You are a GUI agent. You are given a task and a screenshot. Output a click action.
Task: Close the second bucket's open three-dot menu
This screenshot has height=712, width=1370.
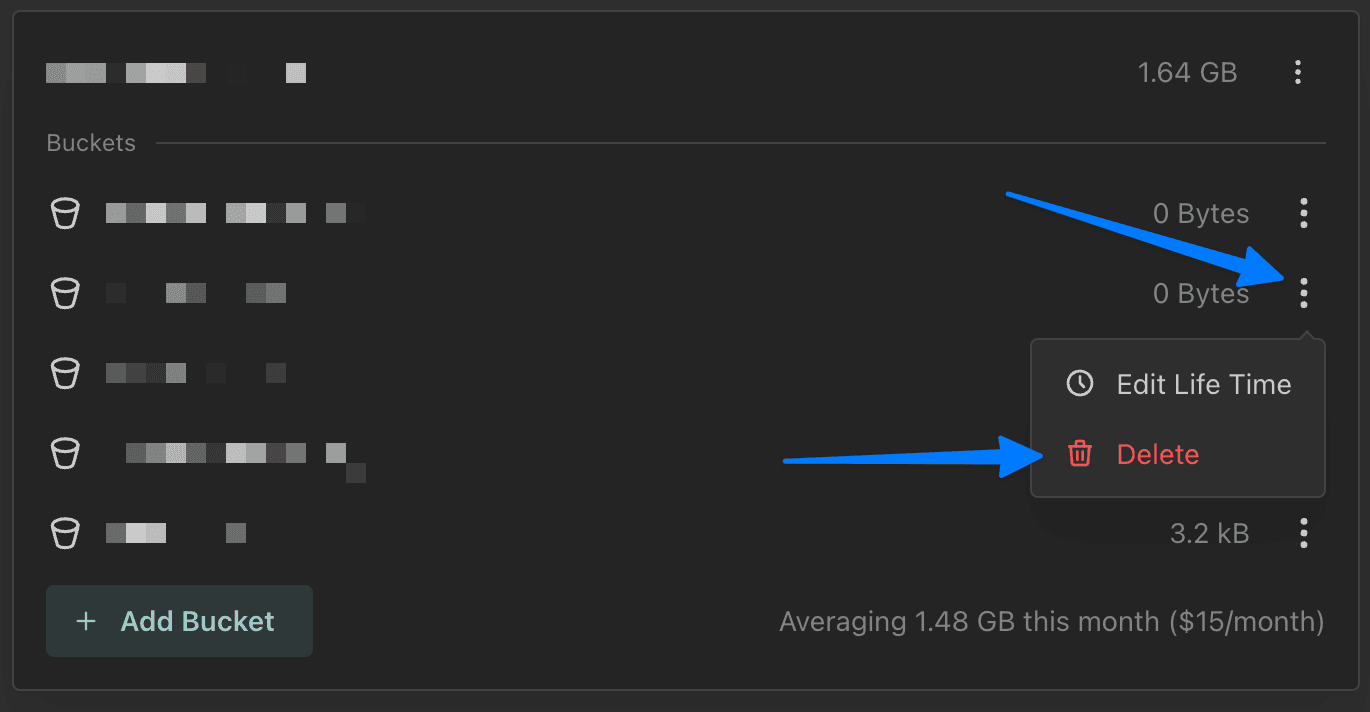pyautogui.click(x=1303, y=293)
